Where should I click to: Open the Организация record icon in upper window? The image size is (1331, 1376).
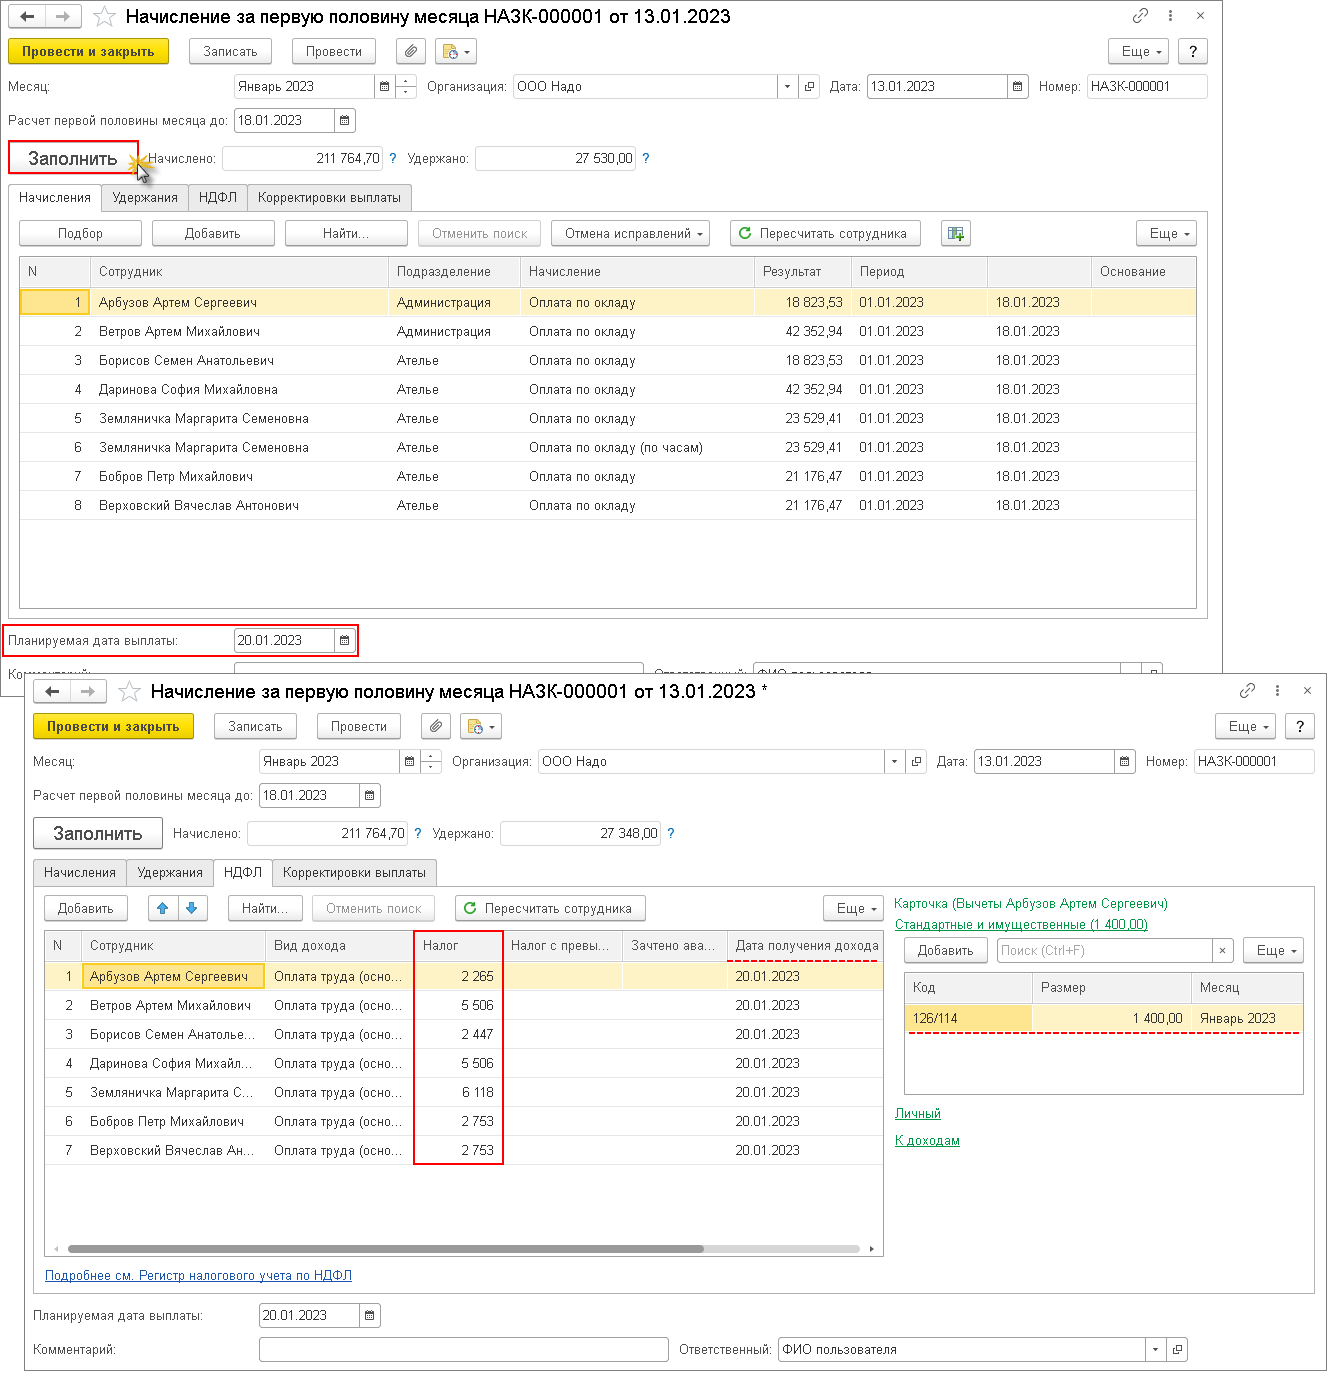[810, 87]
